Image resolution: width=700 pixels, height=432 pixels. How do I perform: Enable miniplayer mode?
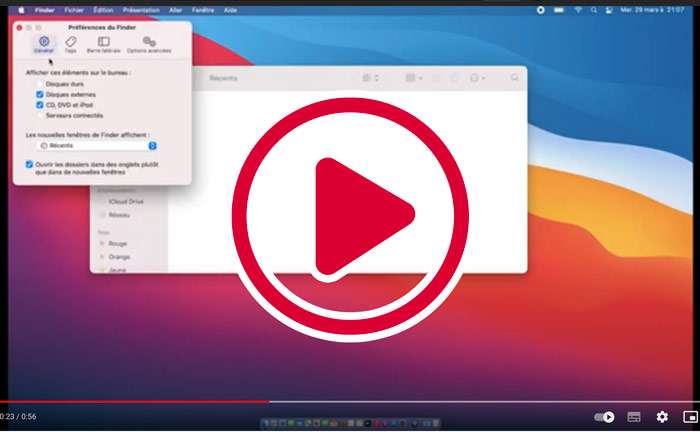click(x=691, y=417)
